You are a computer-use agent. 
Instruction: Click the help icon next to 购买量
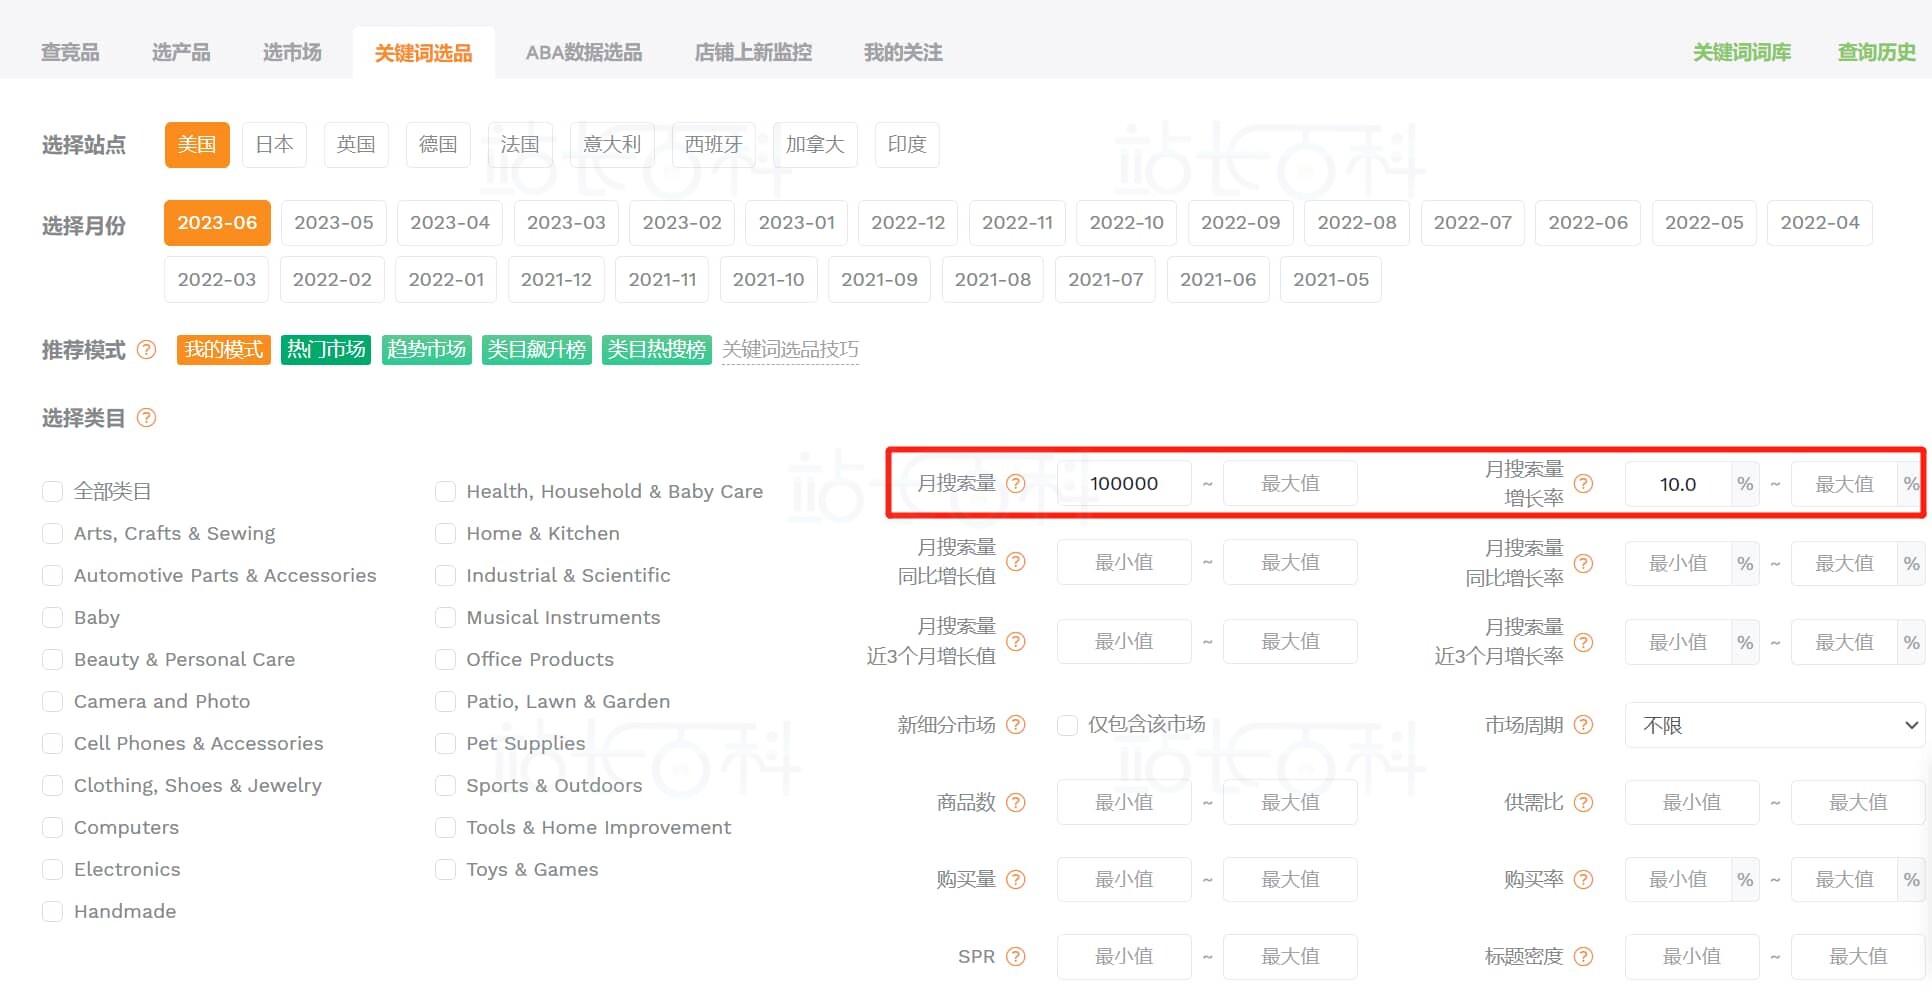point(1016,879)
